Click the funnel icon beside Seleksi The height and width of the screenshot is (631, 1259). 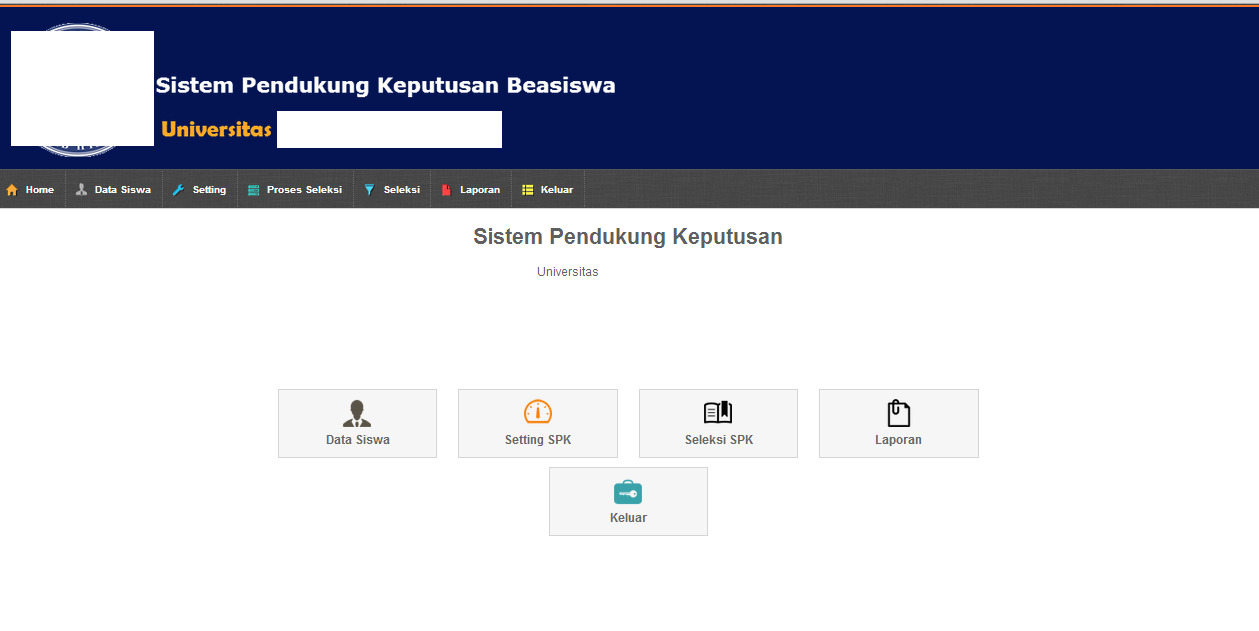[369, 190]
